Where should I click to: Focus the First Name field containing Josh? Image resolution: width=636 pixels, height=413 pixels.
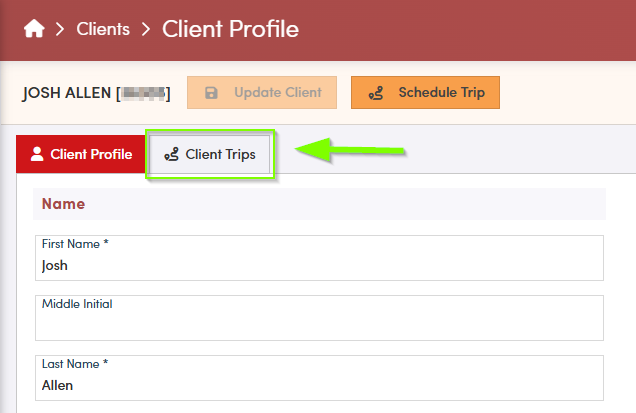coord(319,266)
